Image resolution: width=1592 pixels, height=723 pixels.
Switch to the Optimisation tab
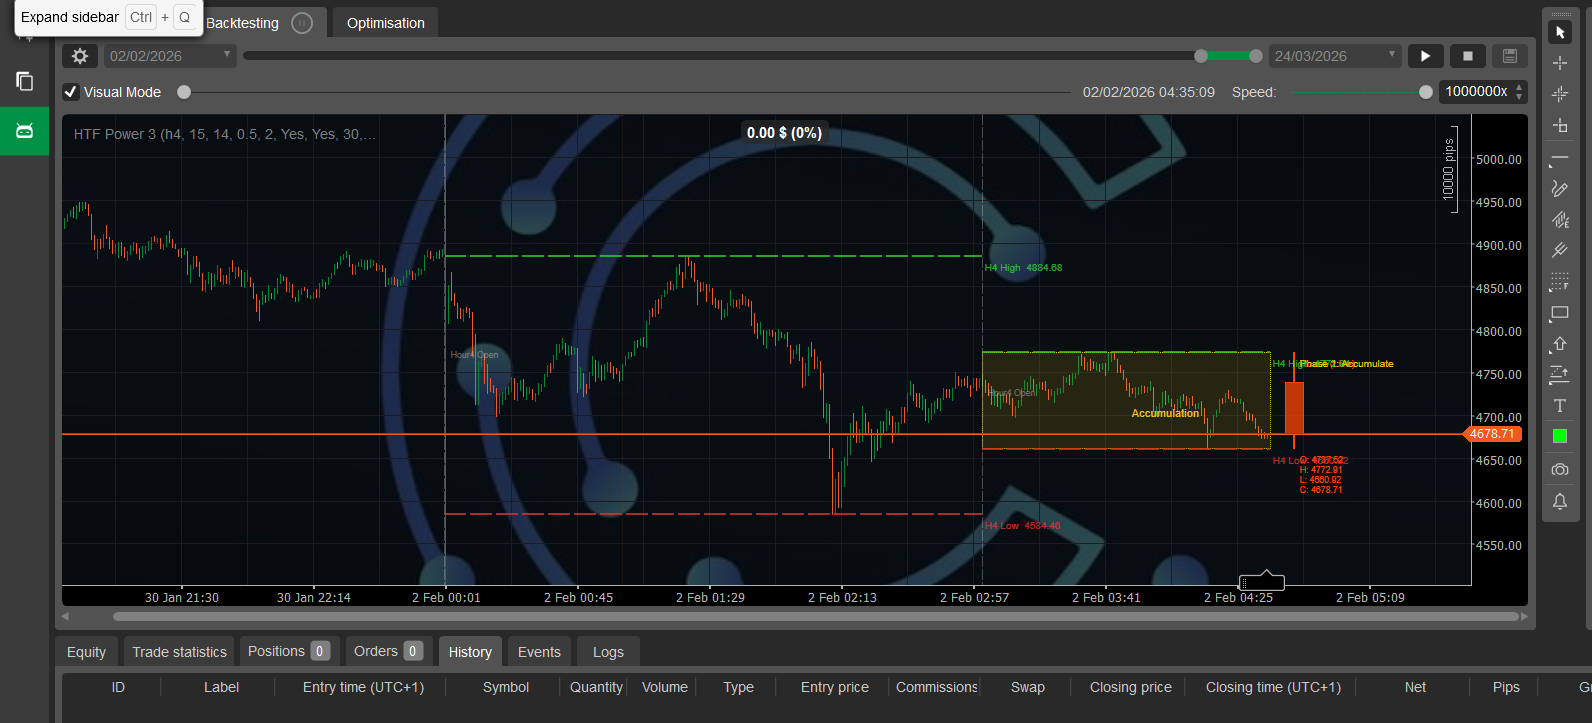pos(385,23)
